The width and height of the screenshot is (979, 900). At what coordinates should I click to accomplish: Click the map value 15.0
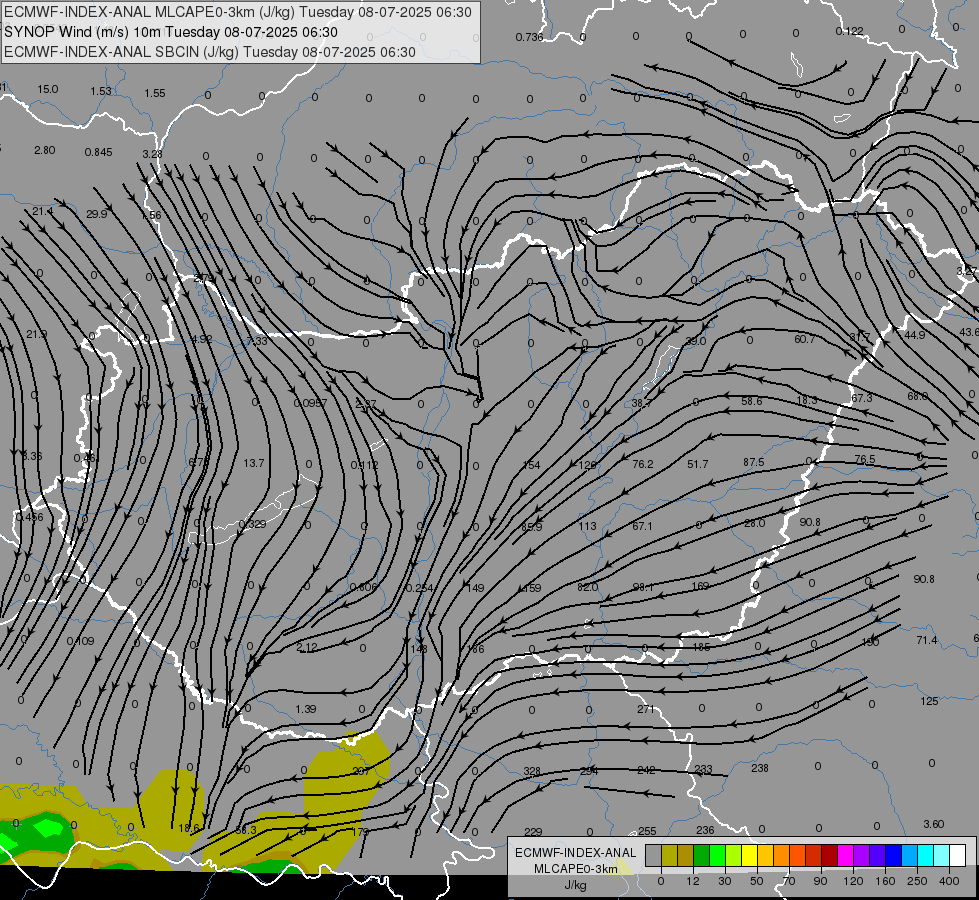[x=47, y=89]
